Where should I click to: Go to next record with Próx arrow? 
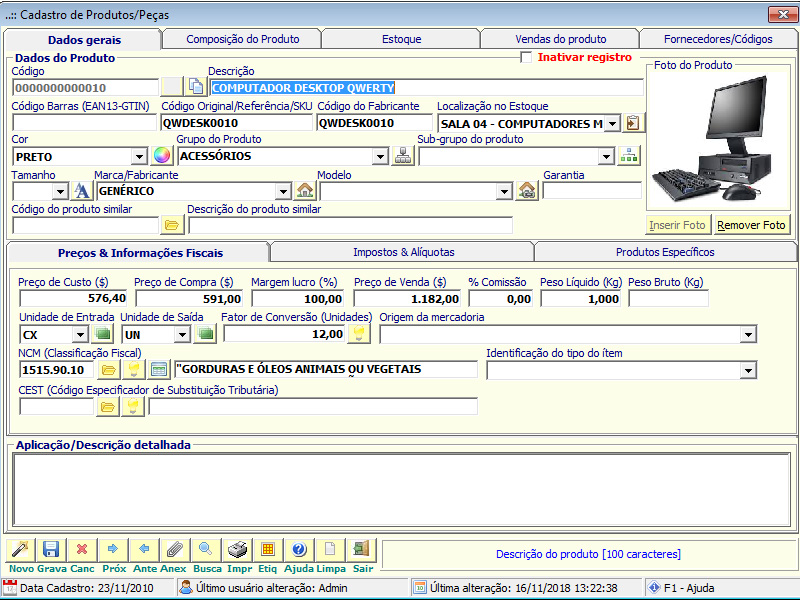(113, 549)
